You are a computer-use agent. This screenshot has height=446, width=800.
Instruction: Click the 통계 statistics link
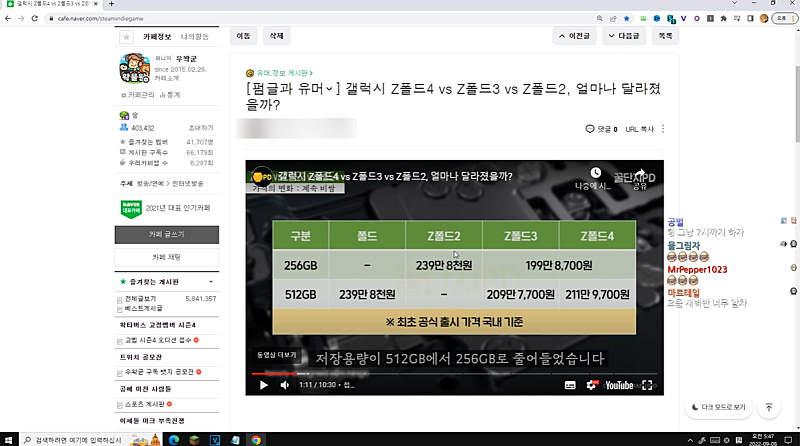tap(170, 95)
